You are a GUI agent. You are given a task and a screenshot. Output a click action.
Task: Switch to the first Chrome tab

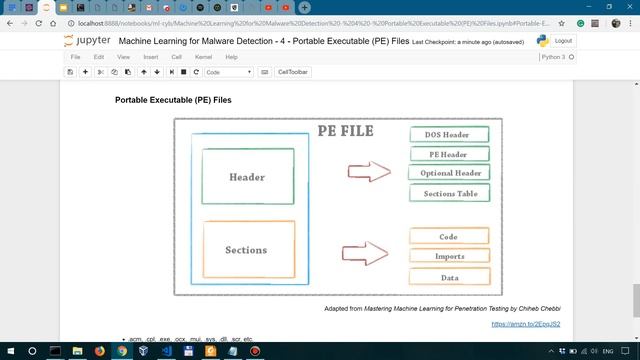coord(12,7)
